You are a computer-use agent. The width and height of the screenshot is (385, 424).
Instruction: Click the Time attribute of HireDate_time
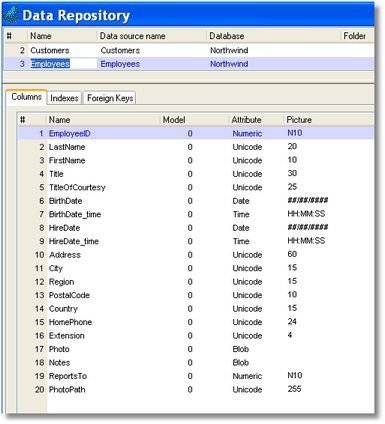point(241,241)
